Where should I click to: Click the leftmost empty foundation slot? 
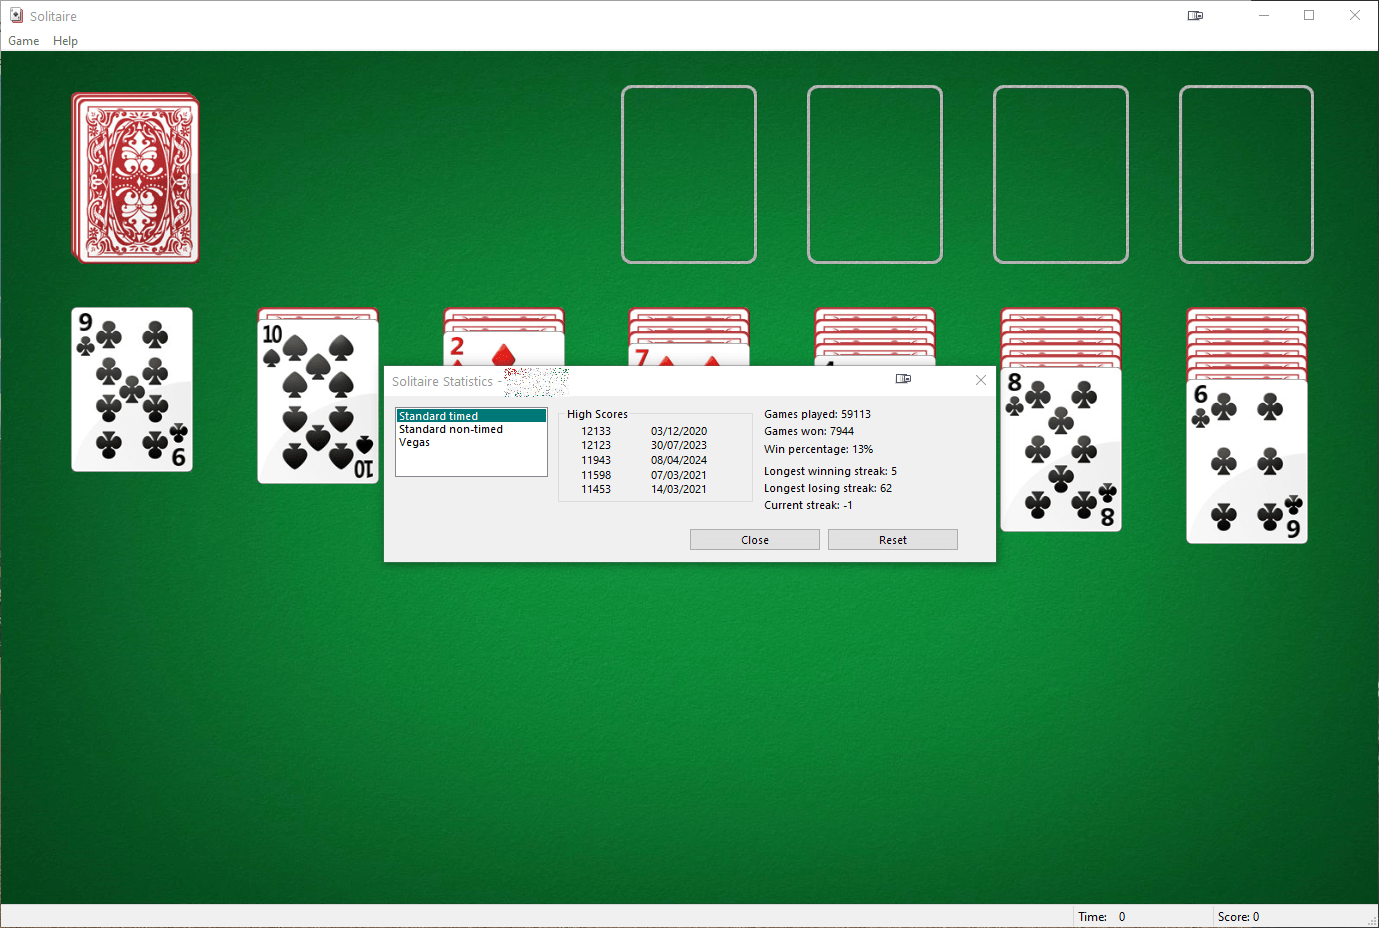(689, 175)
